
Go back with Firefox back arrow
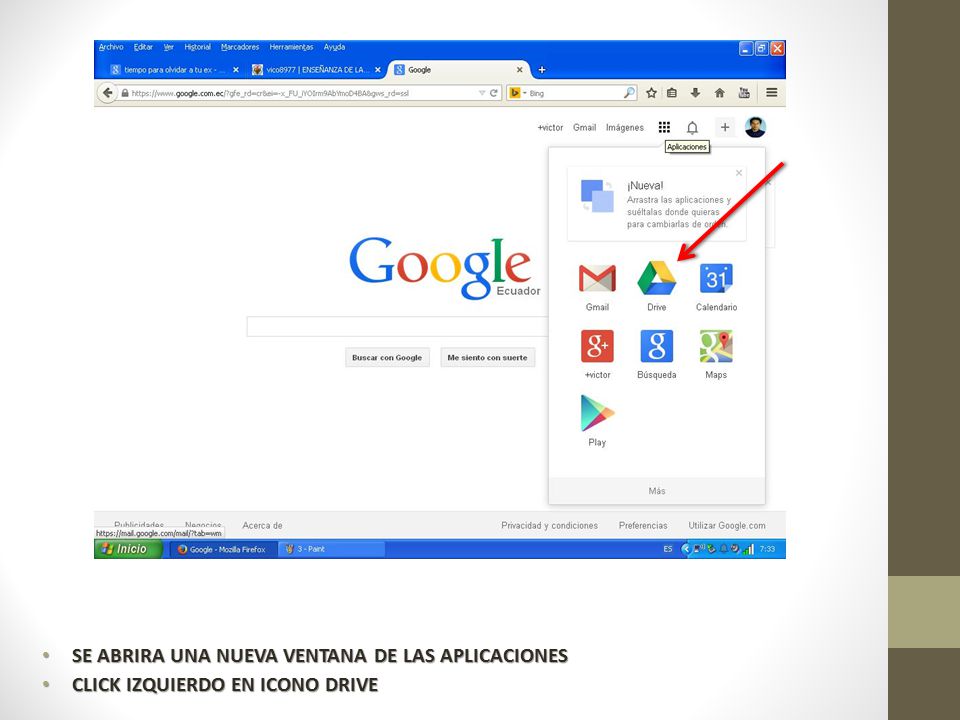point(107,93)
